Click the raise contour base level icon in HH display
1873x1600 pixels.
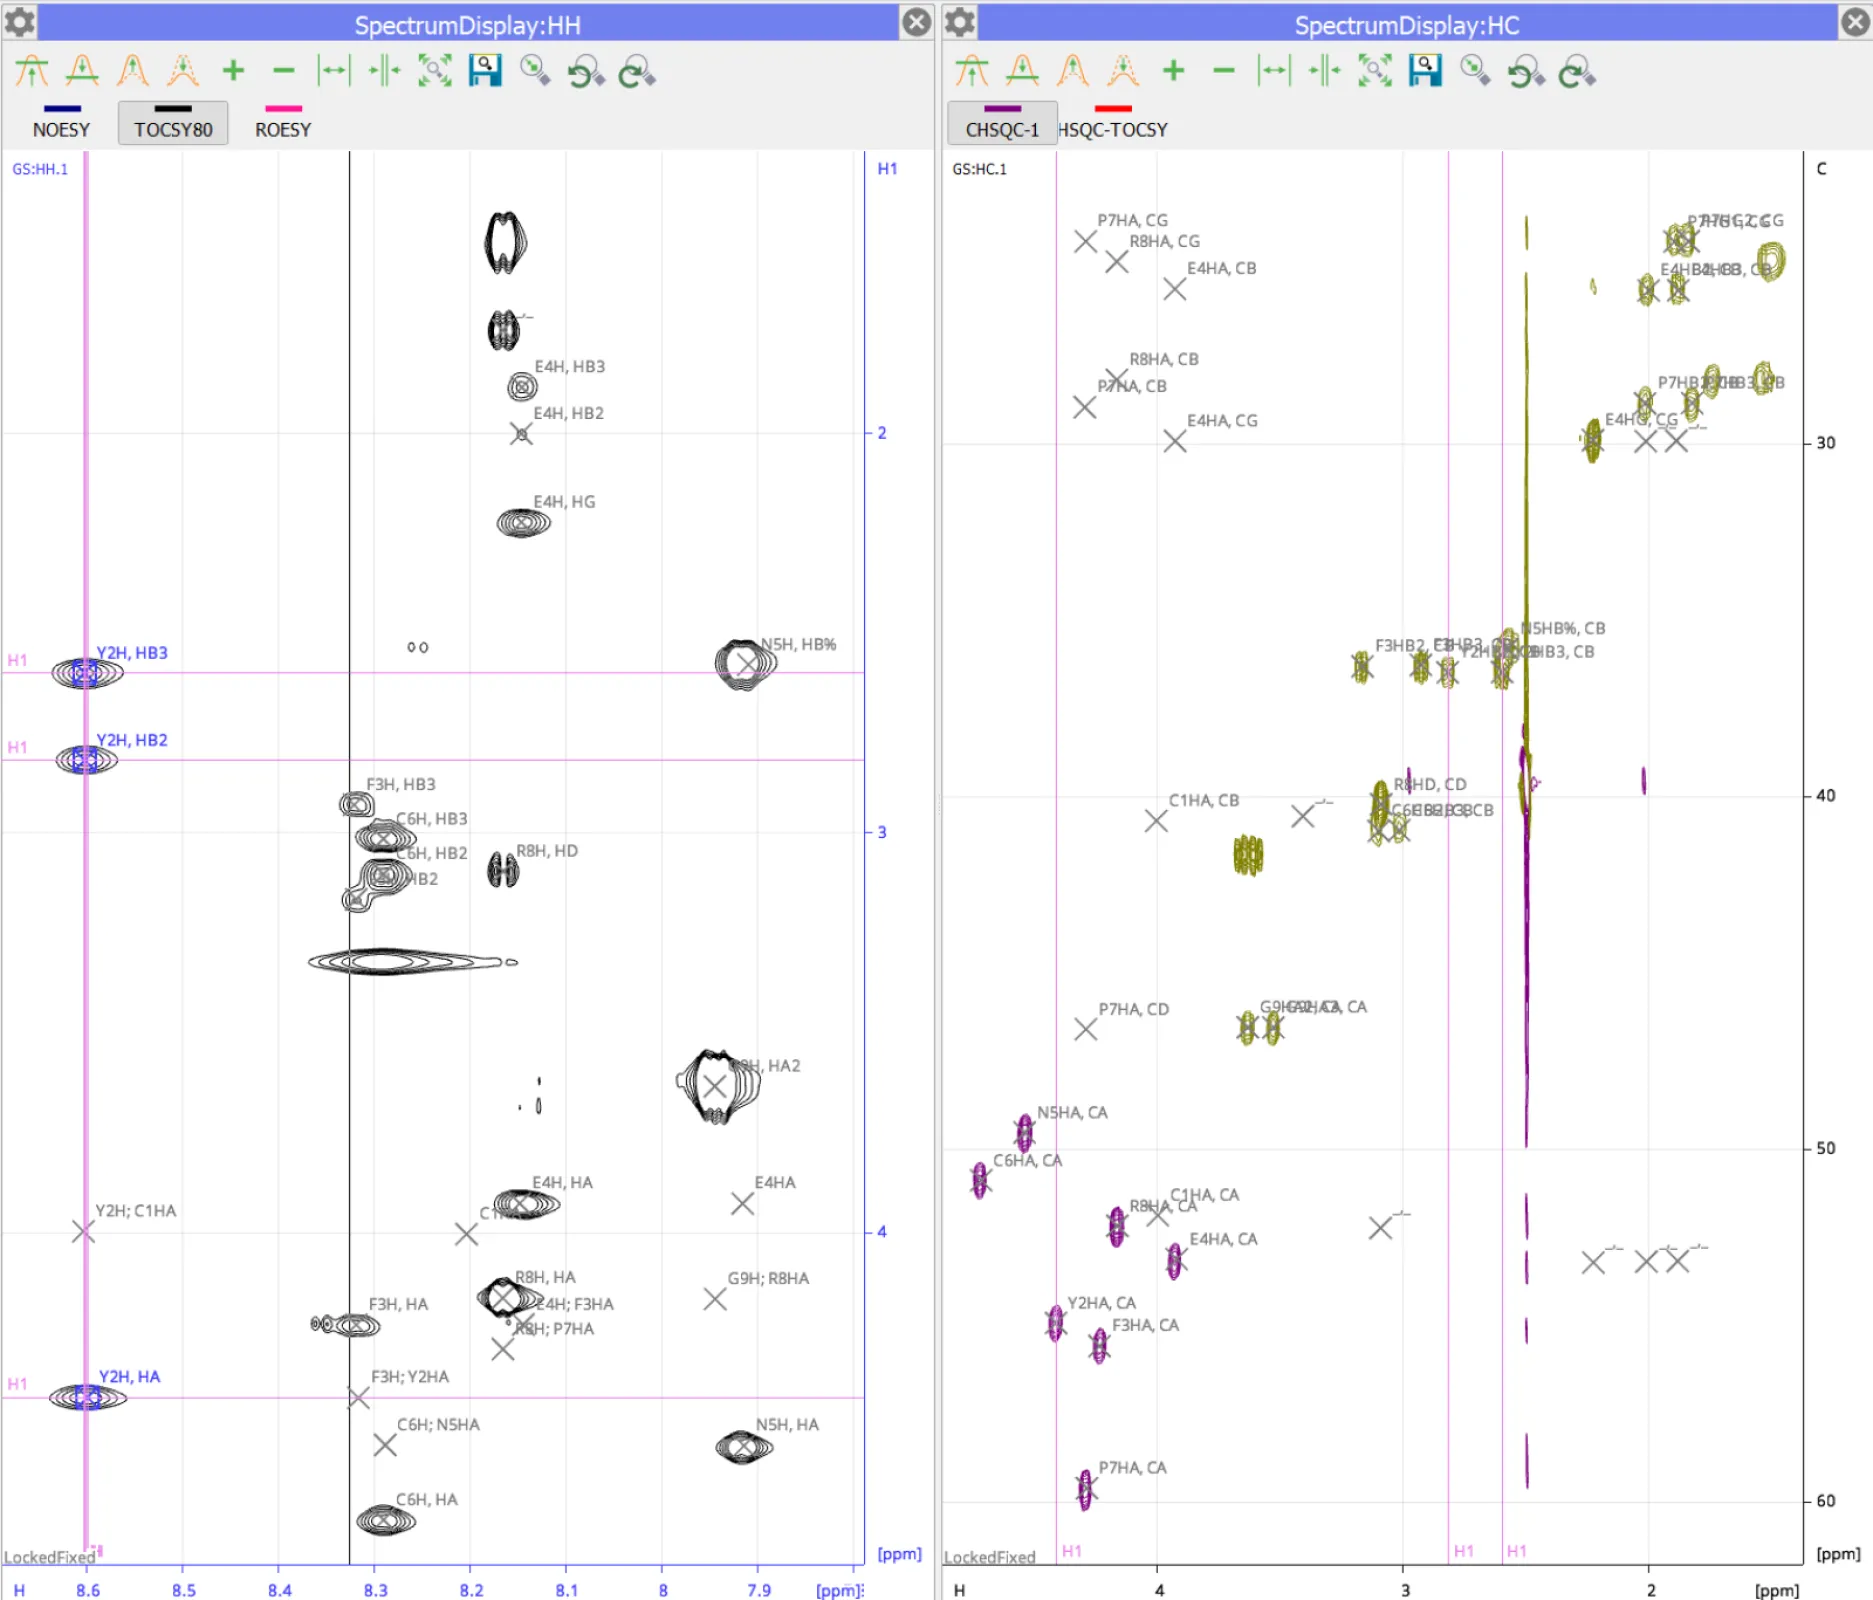click(x=233, y=71)
